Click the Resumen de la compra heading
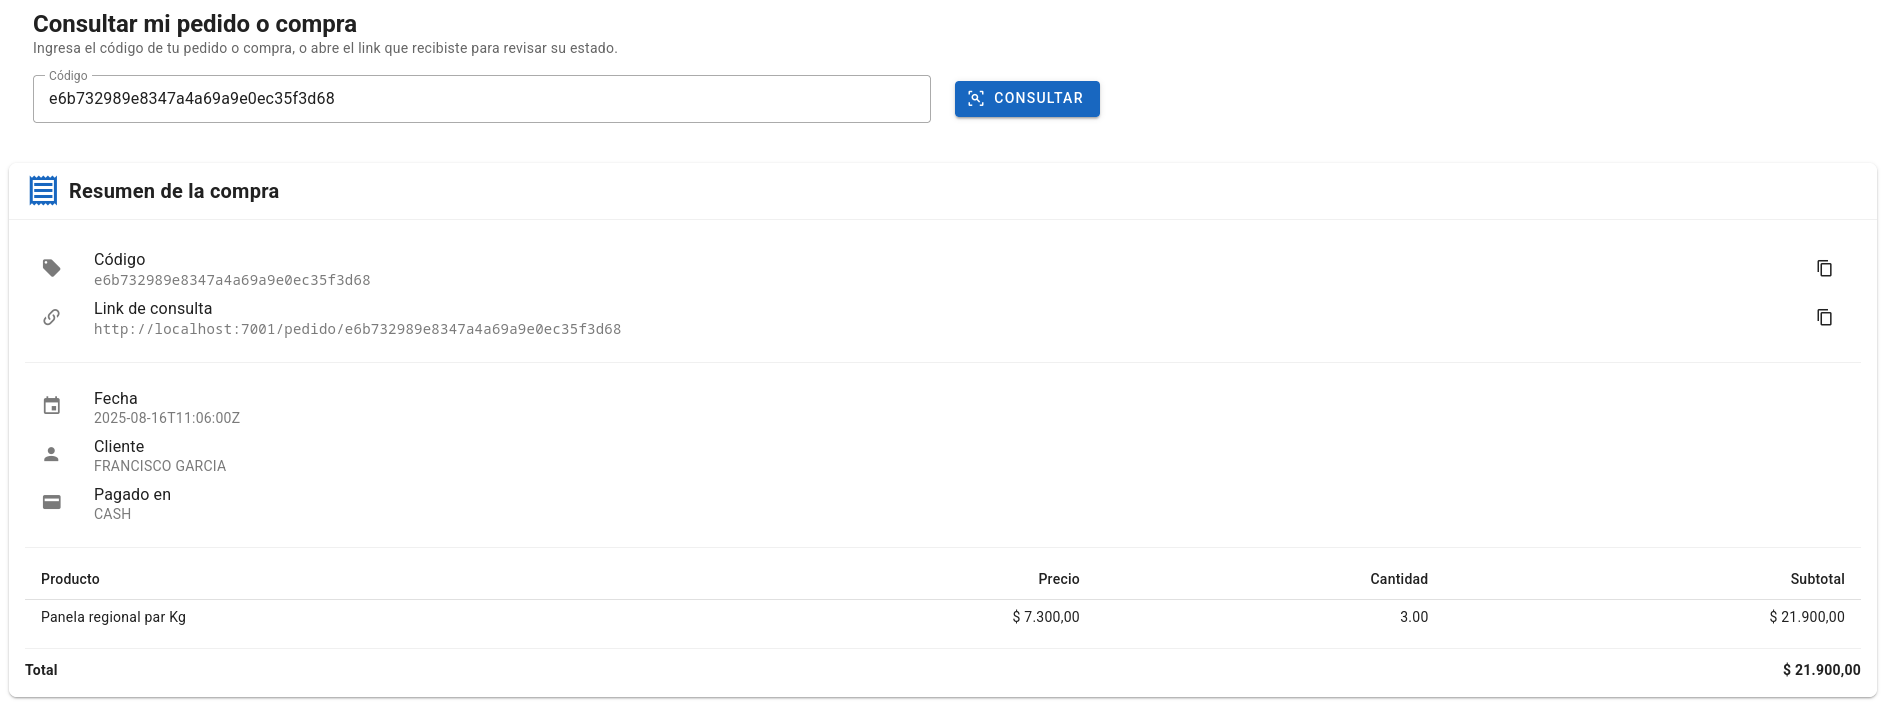 [174, 191]
